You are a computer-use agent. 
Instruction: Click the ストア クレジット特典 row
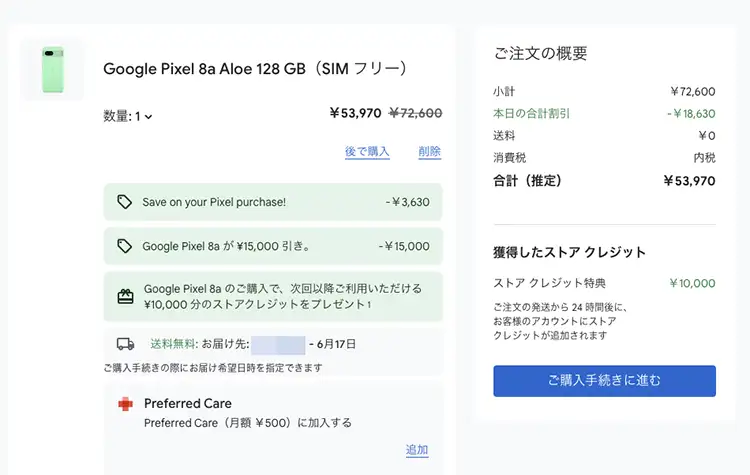click(x=604, y=283)
